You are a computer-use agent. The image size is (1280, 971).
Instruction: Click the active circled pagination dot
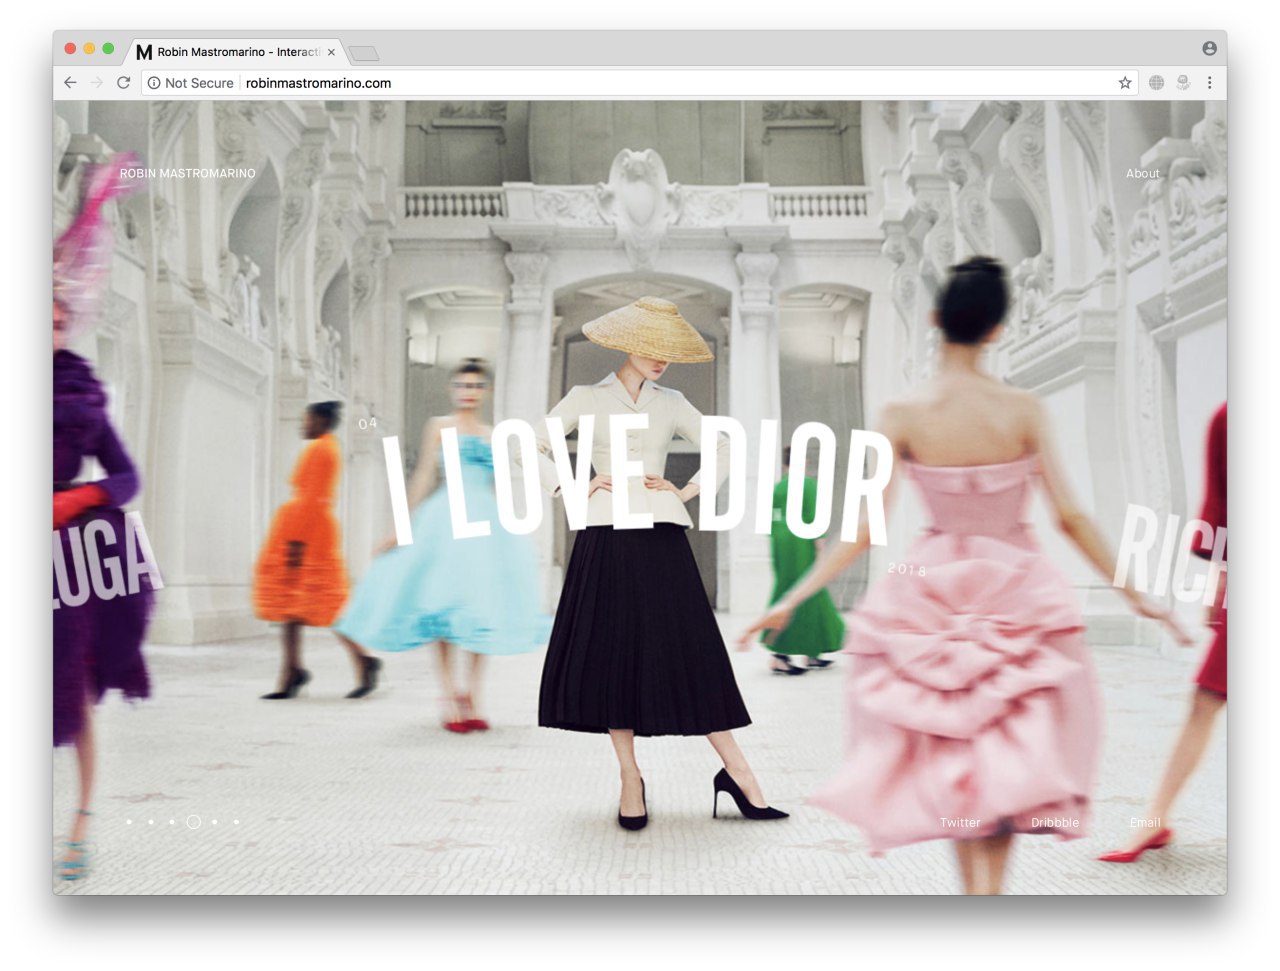193,822
